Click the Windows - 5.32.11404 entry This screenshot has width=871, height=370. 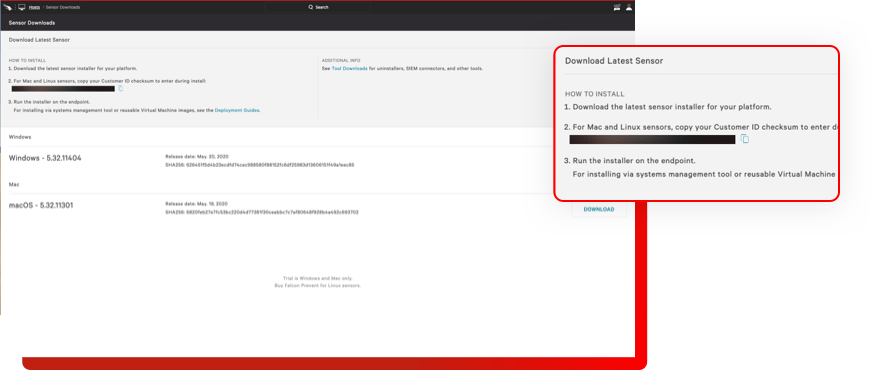45,158
